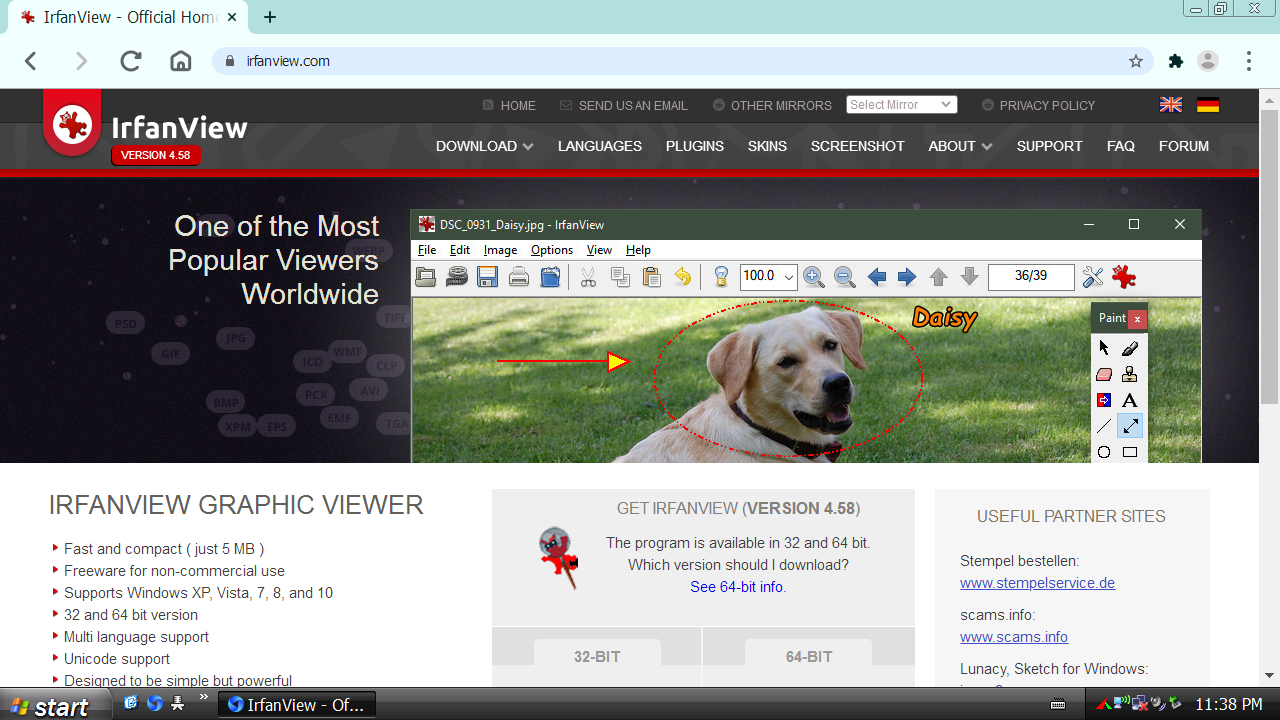The height and width of the screenshot is (720, 1280).
Task: Open the SUPPORT nav item
Action: [x=1050, y=146]
